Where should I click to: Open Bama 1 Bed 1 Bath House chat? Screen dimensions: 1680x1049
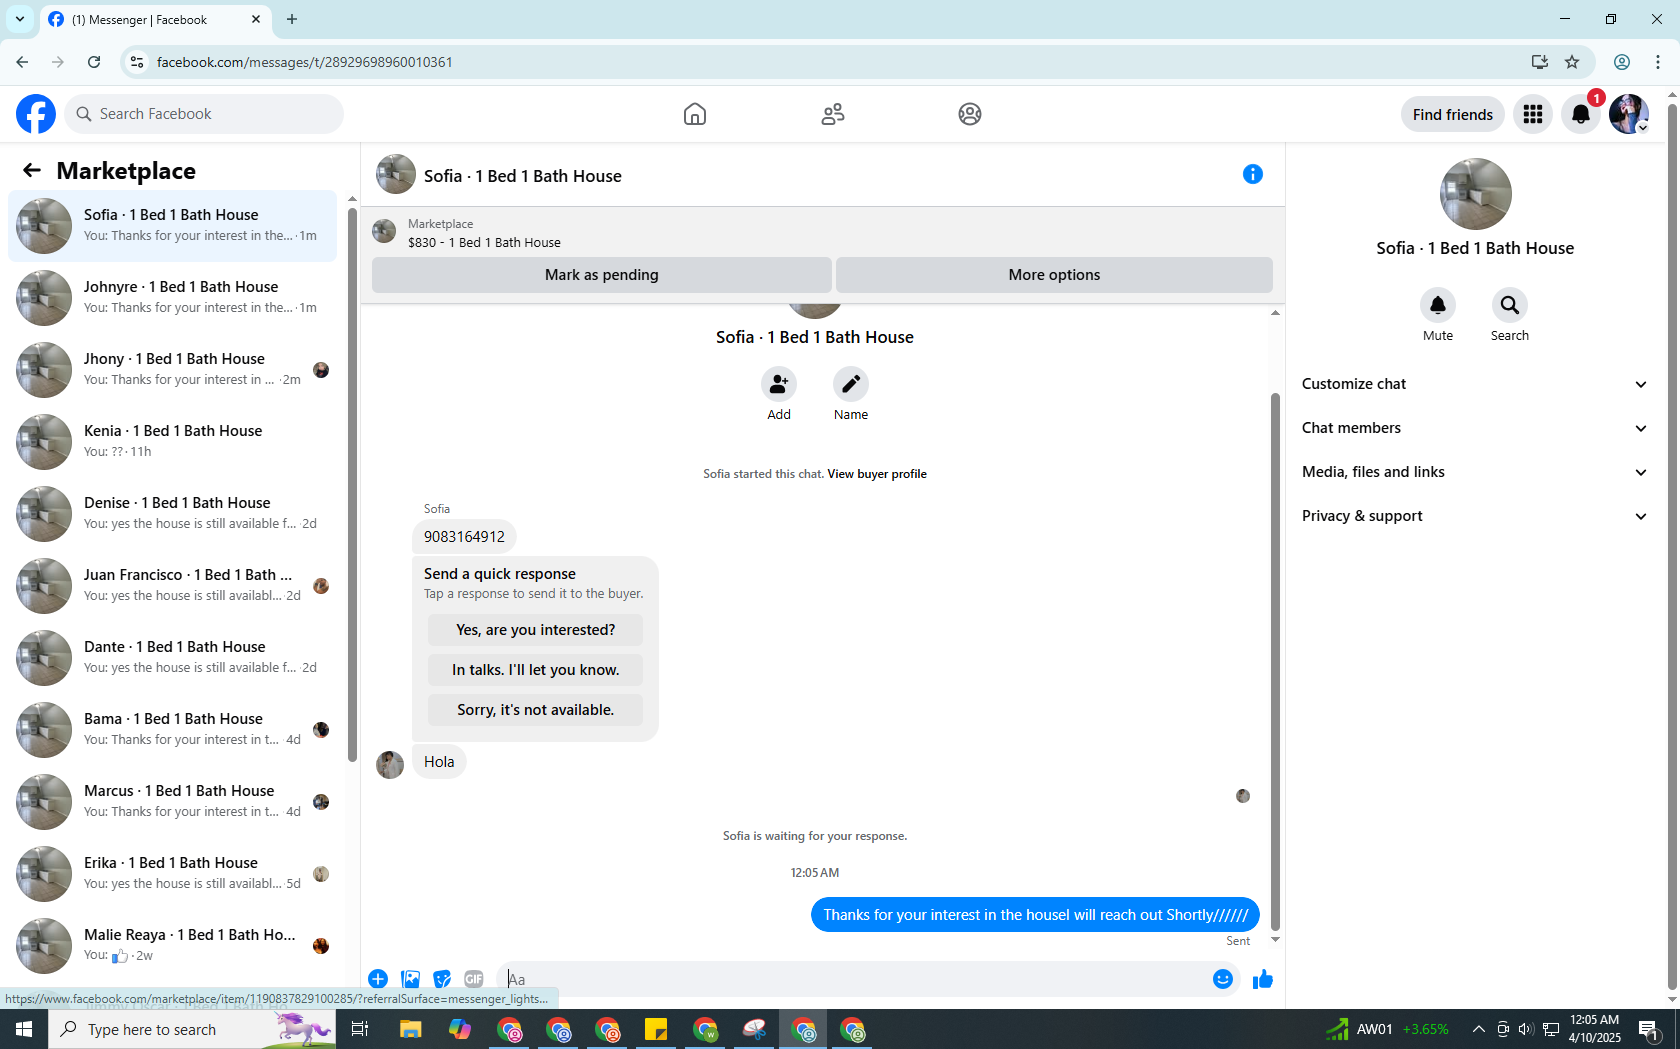[173, 729]
